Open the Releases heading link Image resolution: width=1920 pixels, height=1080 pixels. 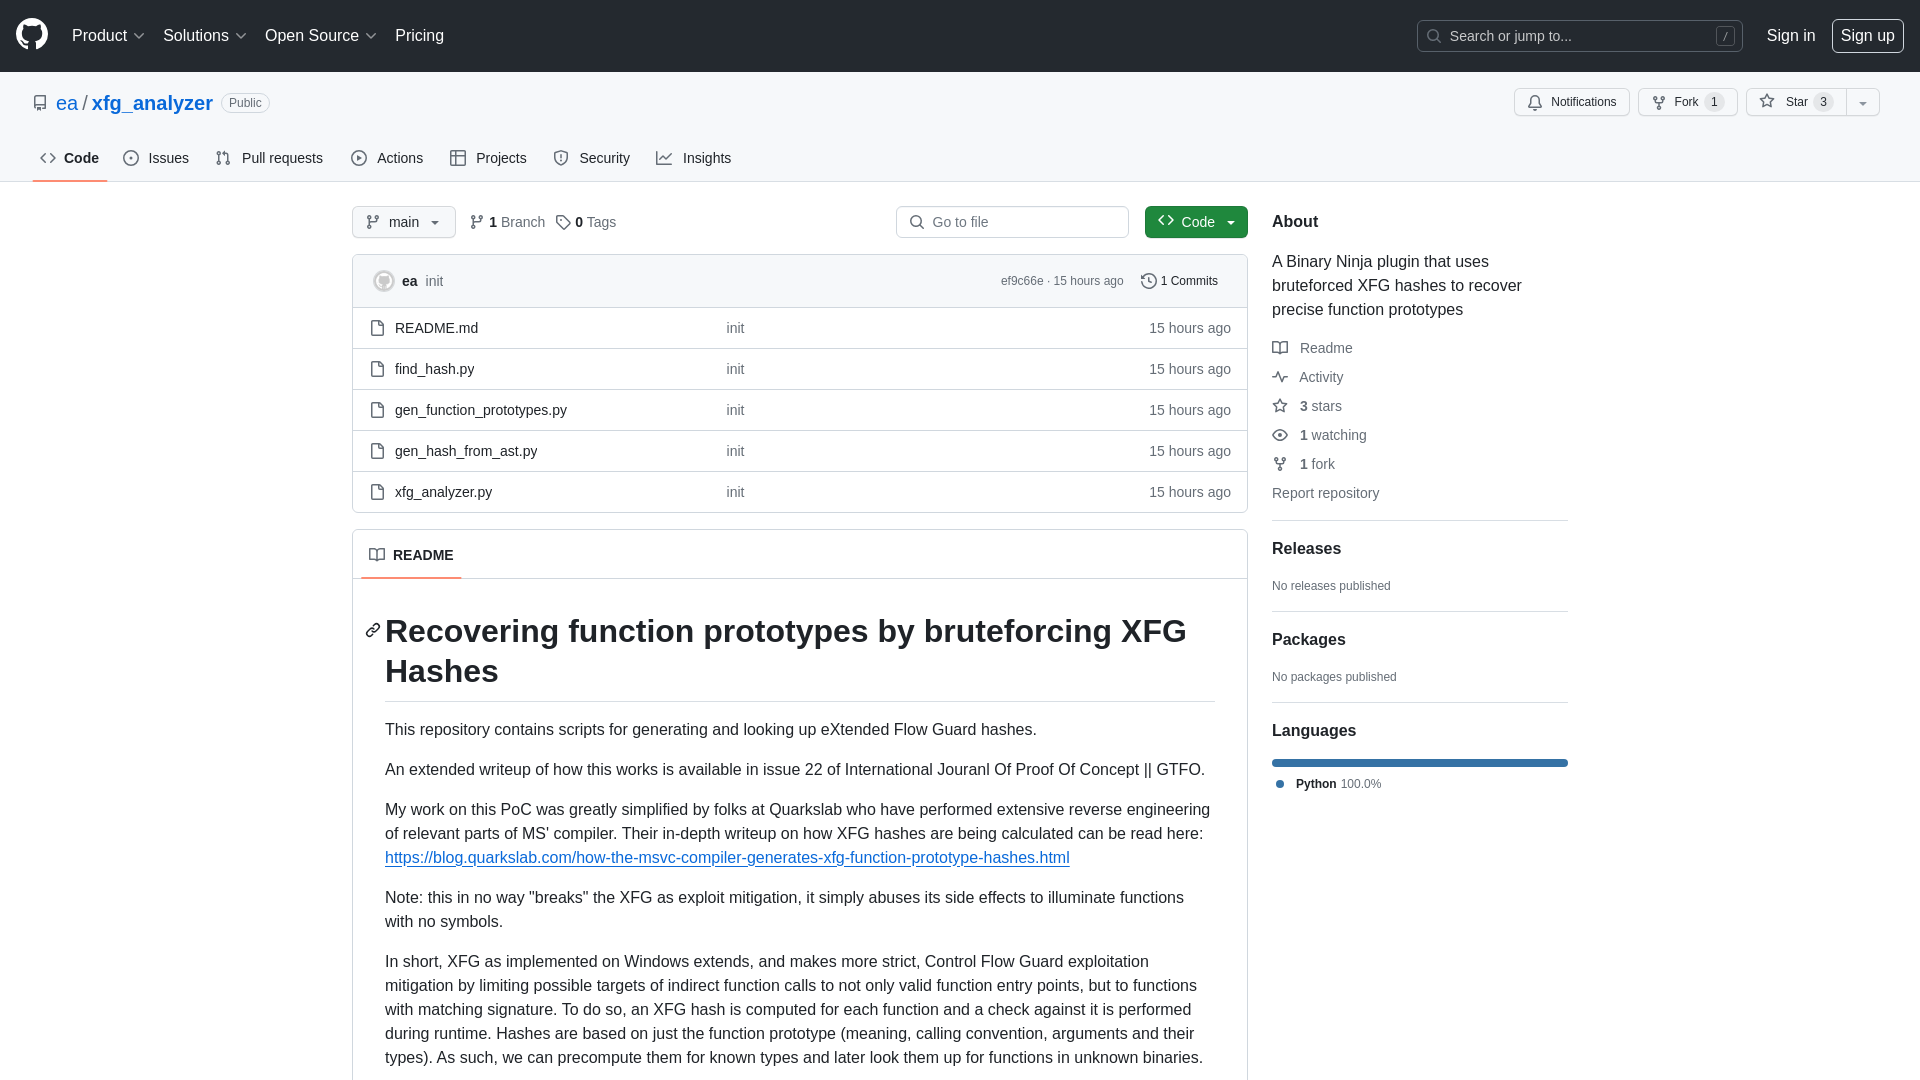click(x=1306, y=549)
